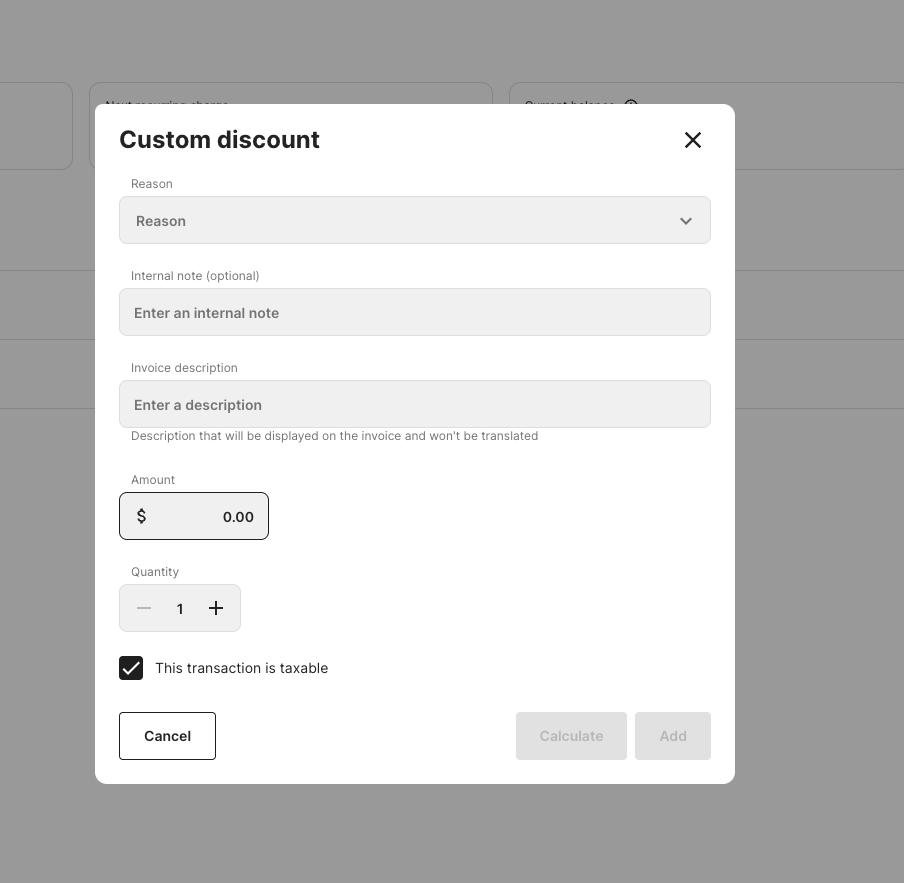The image size is (904, 883).
Task: Focus the internal note field
Action: (415, 312)
